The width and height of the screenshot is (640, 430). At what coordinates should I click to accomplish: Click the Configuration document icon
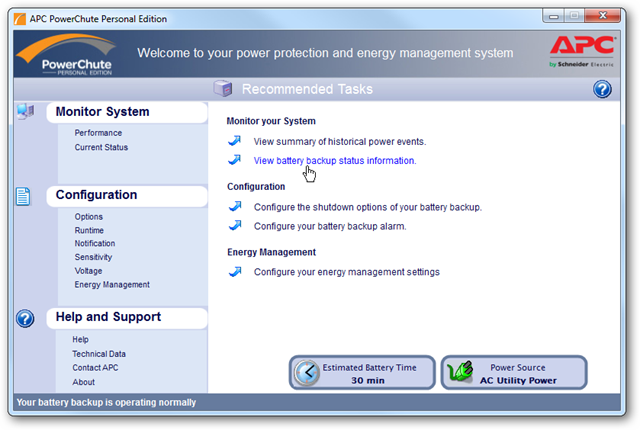point(26,196)
